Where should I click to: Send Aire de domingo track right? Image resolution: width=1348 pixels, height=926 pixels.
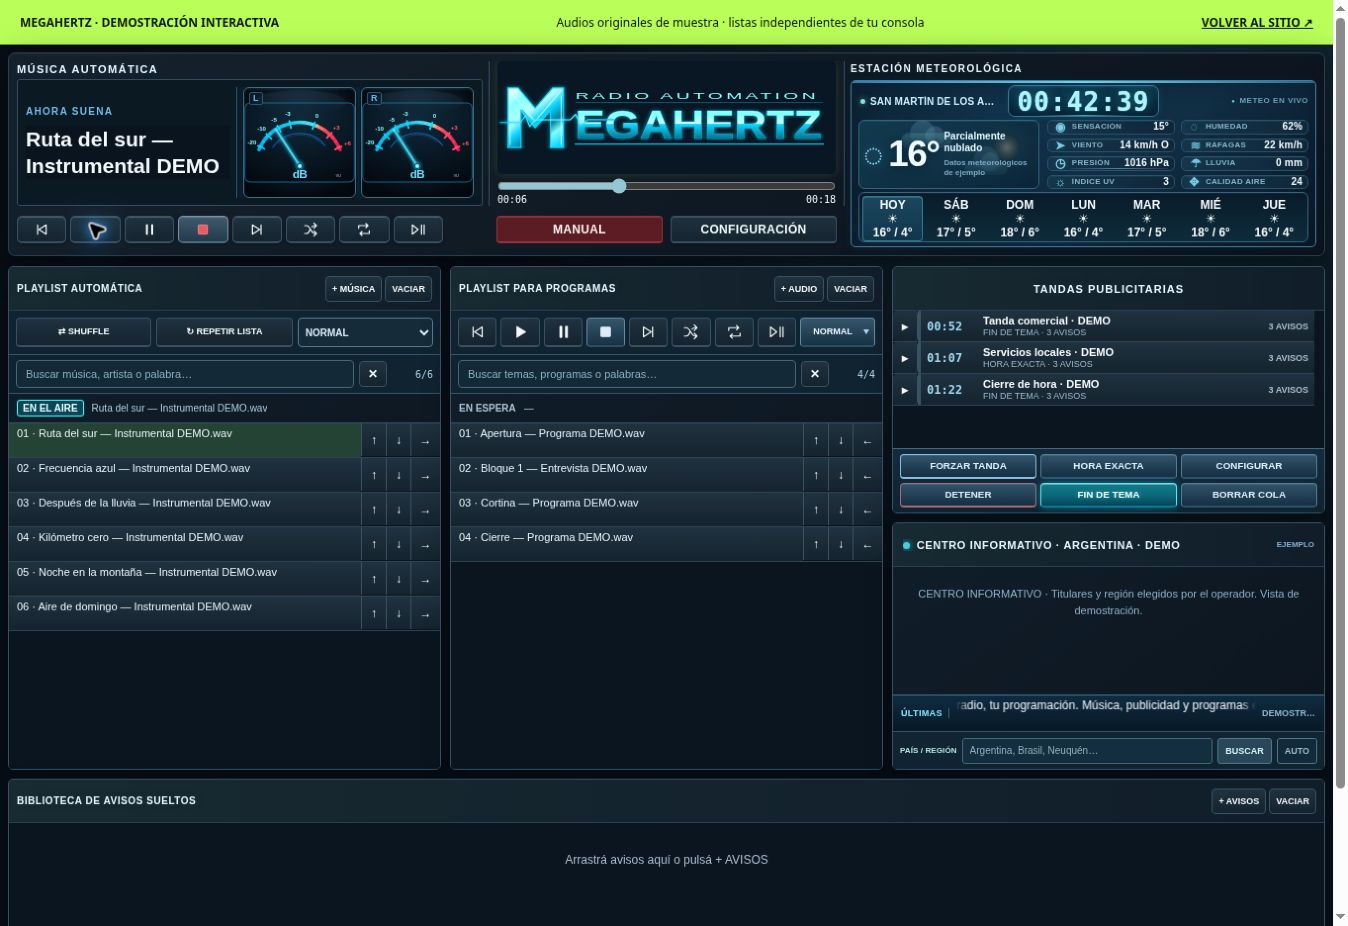(x=425, y=614)
